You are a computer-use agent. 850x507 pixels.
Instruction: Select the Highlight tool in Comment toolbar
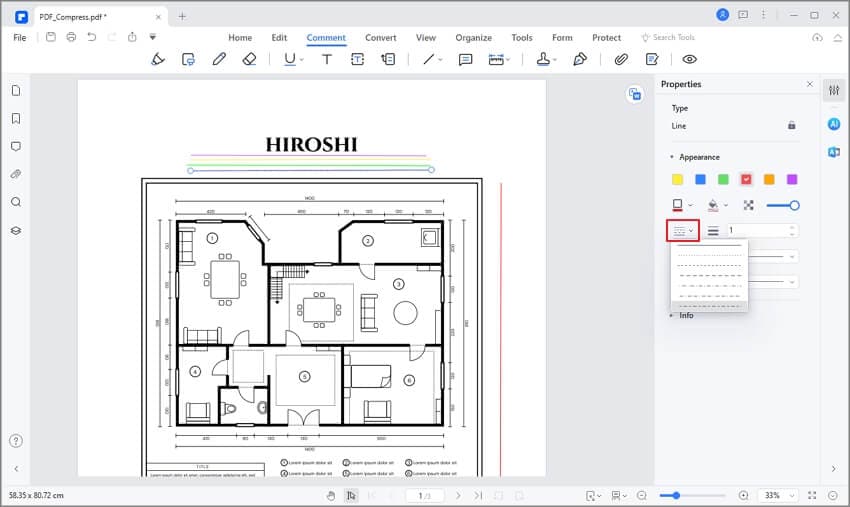[x=158, y=59]
